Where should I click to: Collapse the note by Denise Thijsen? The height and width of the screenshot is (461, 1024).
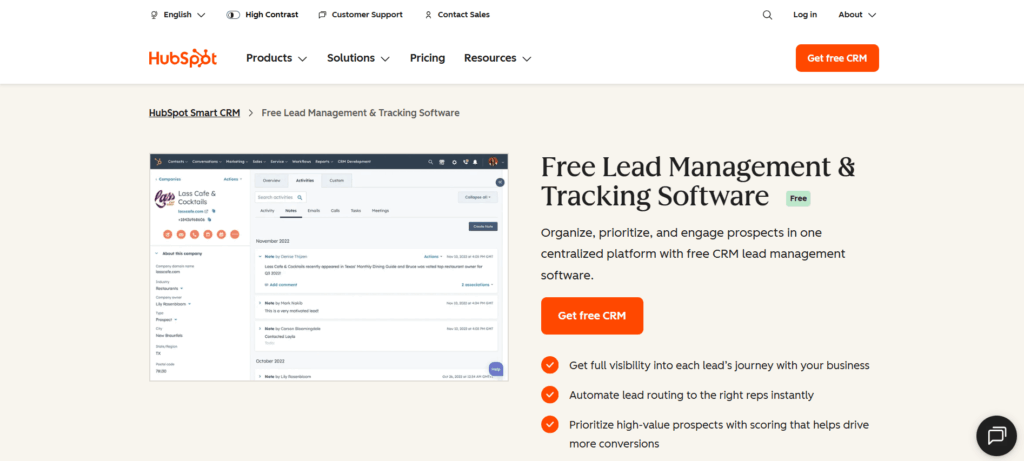click(260, 257)
